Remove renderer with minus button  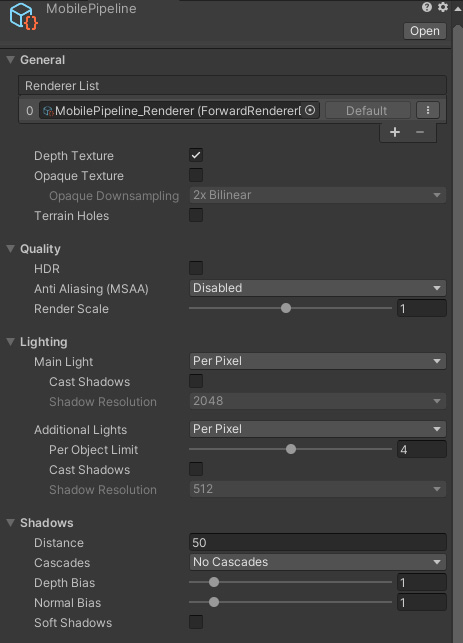tap(420, 132)
